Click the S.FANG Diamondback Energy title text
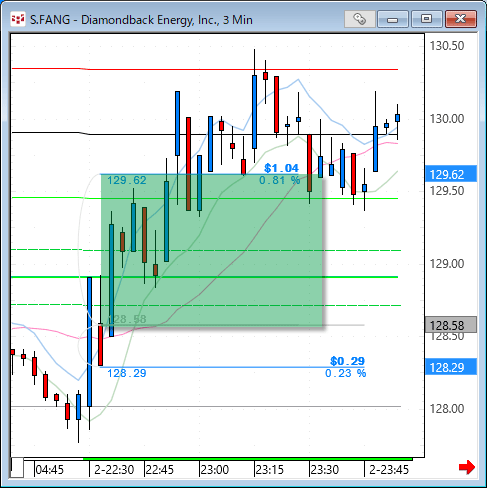The image size is (487, 488). (x=141, y=20)
